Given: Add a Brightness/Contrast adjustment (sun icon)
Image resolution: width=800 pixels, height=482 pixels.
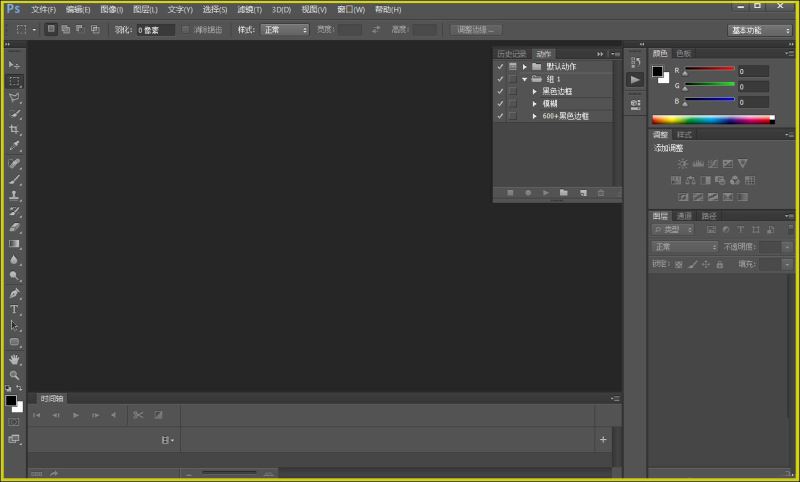Looking at the screenshot, I should (x=683, y=164).
